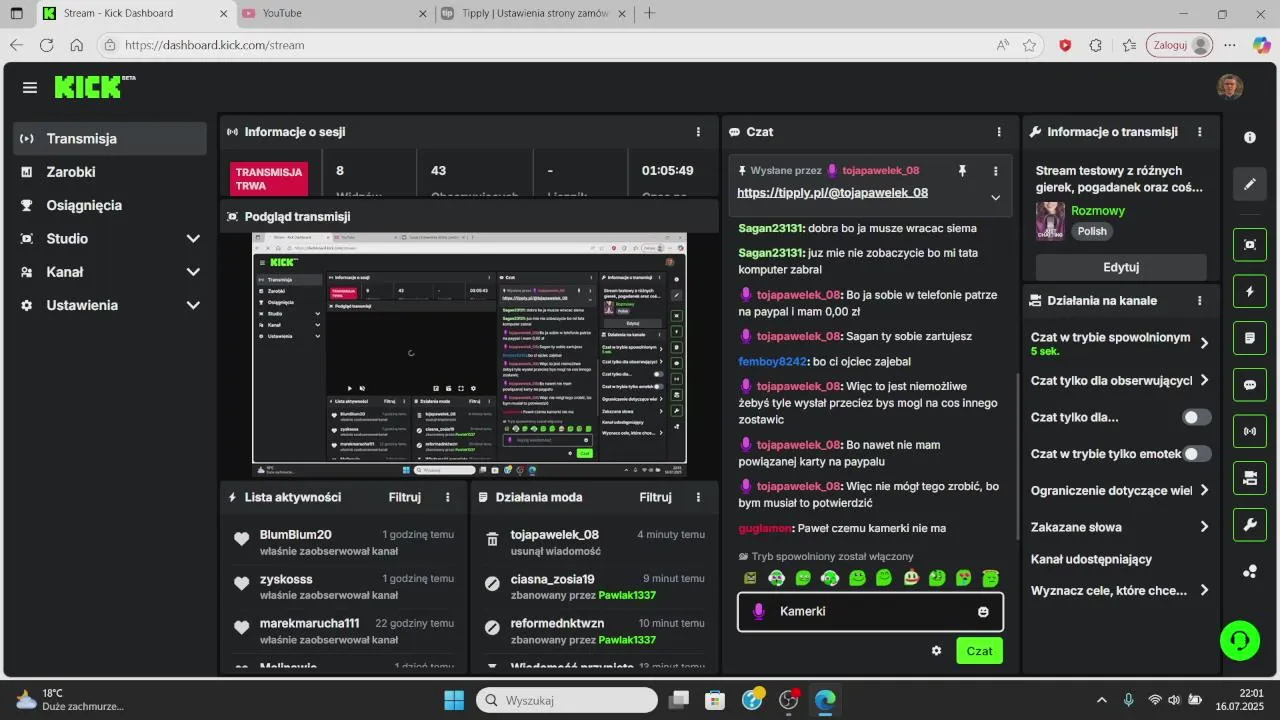The image size is (1280, 720).
Task: Open Wyznacz cele, które chce... option
Action: [1120, 590]
